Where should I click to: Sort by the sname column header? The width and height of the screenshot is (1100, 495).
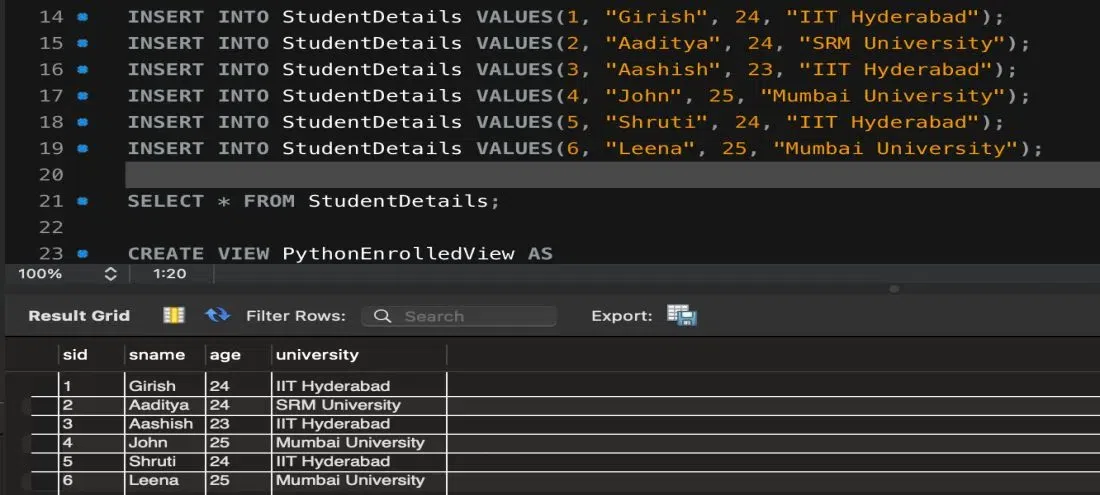157,355
